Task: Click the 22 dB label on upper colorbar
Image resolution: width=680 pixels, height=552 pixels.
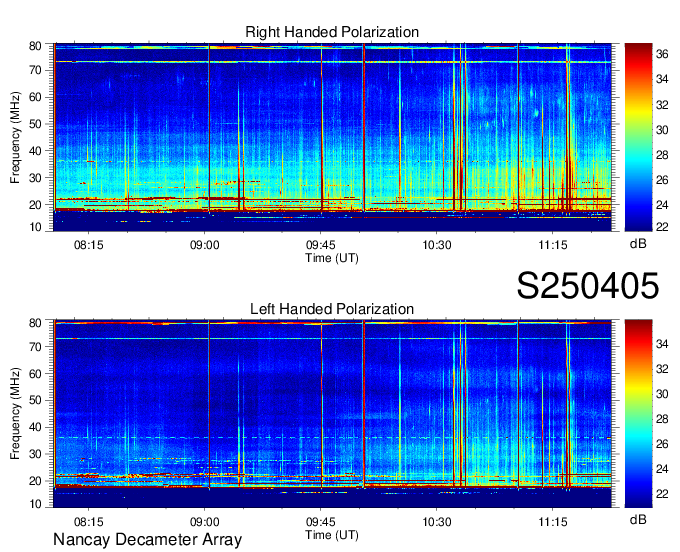Action: pyautogui.click(x=662, y=227)
